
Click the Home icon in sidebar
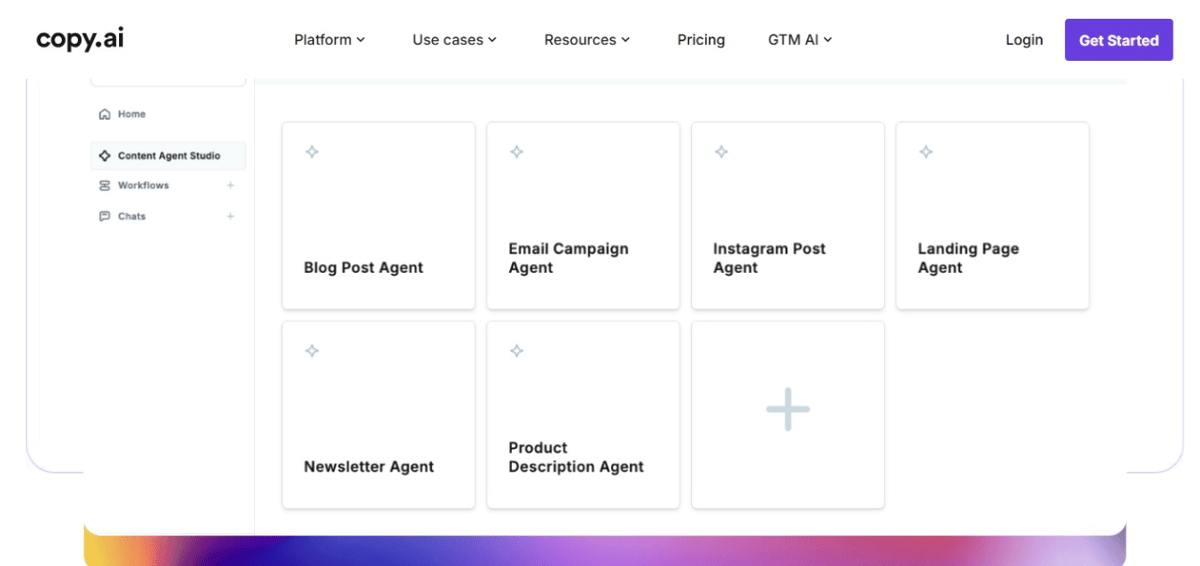point(105,115)
